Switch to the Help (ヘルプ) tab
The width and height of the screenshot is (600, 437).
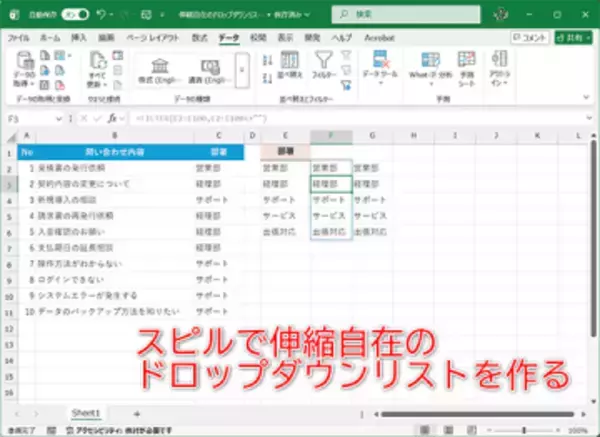(x=341, y=38)
